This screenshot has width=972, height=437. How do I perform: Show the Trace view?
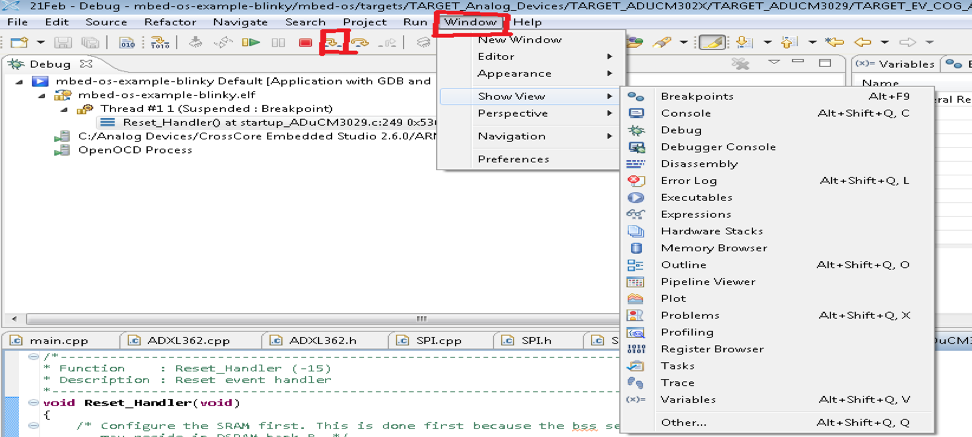click(x=777, y=382)
